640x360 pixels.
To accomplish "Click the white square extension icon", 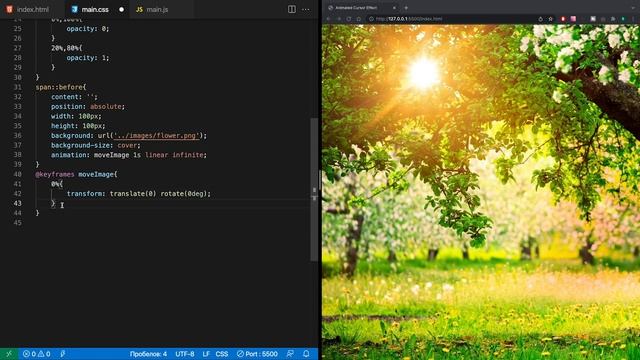I will (593, 19).
